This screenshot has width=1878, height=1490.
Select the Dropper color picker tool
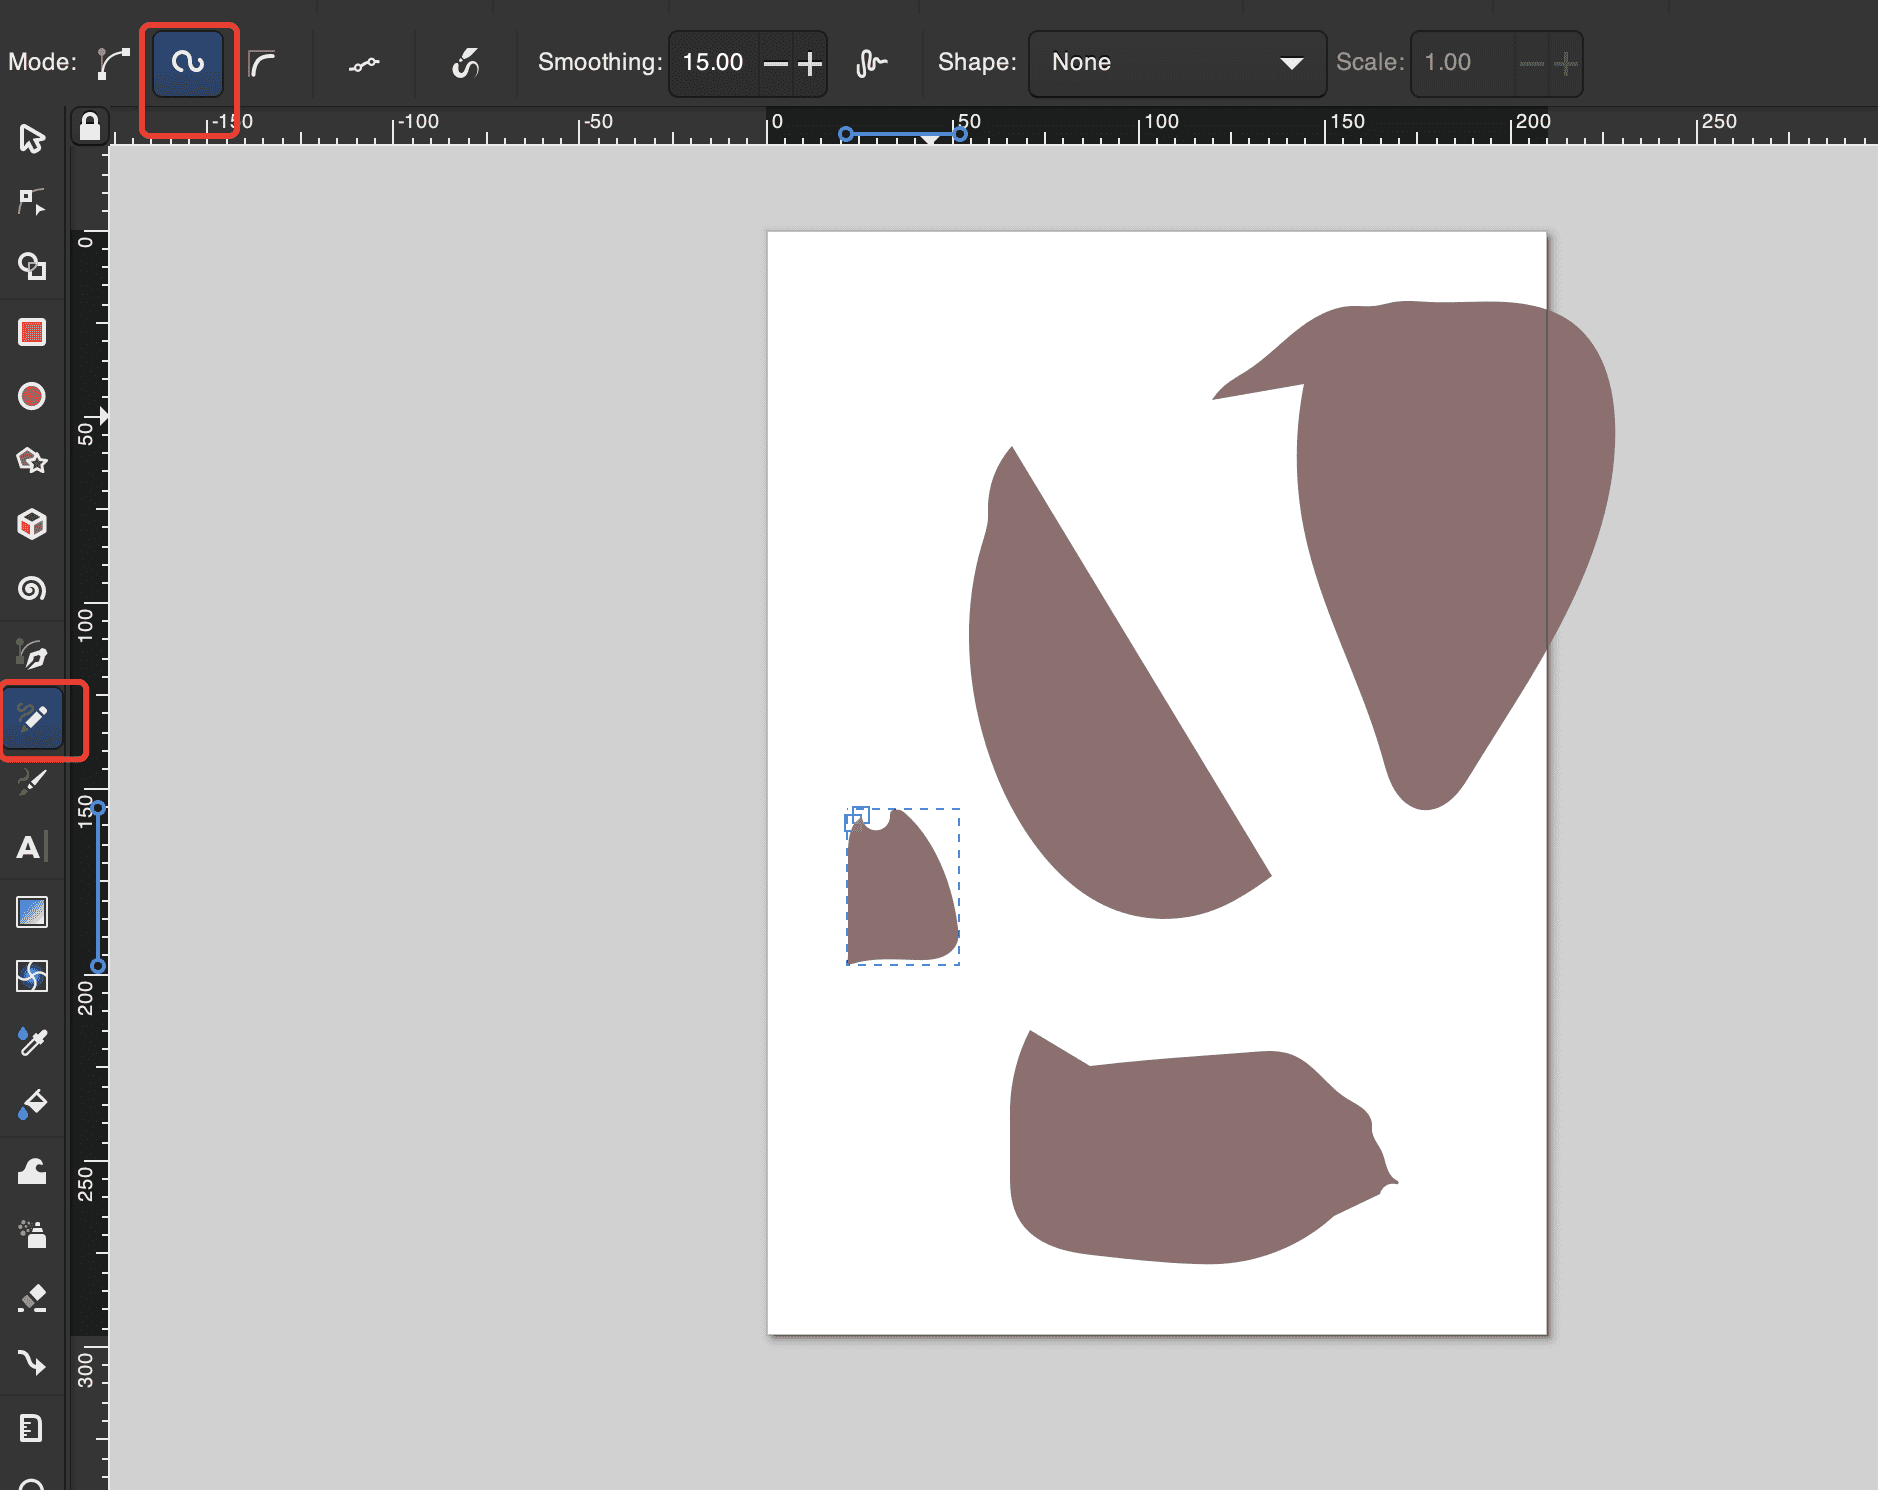32,1041
